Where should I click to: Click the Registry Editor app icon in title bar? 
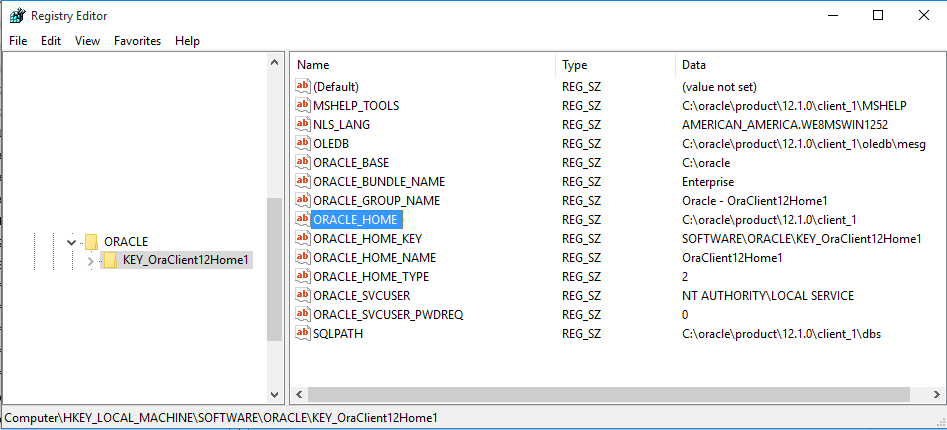click(x=17, y=15)
